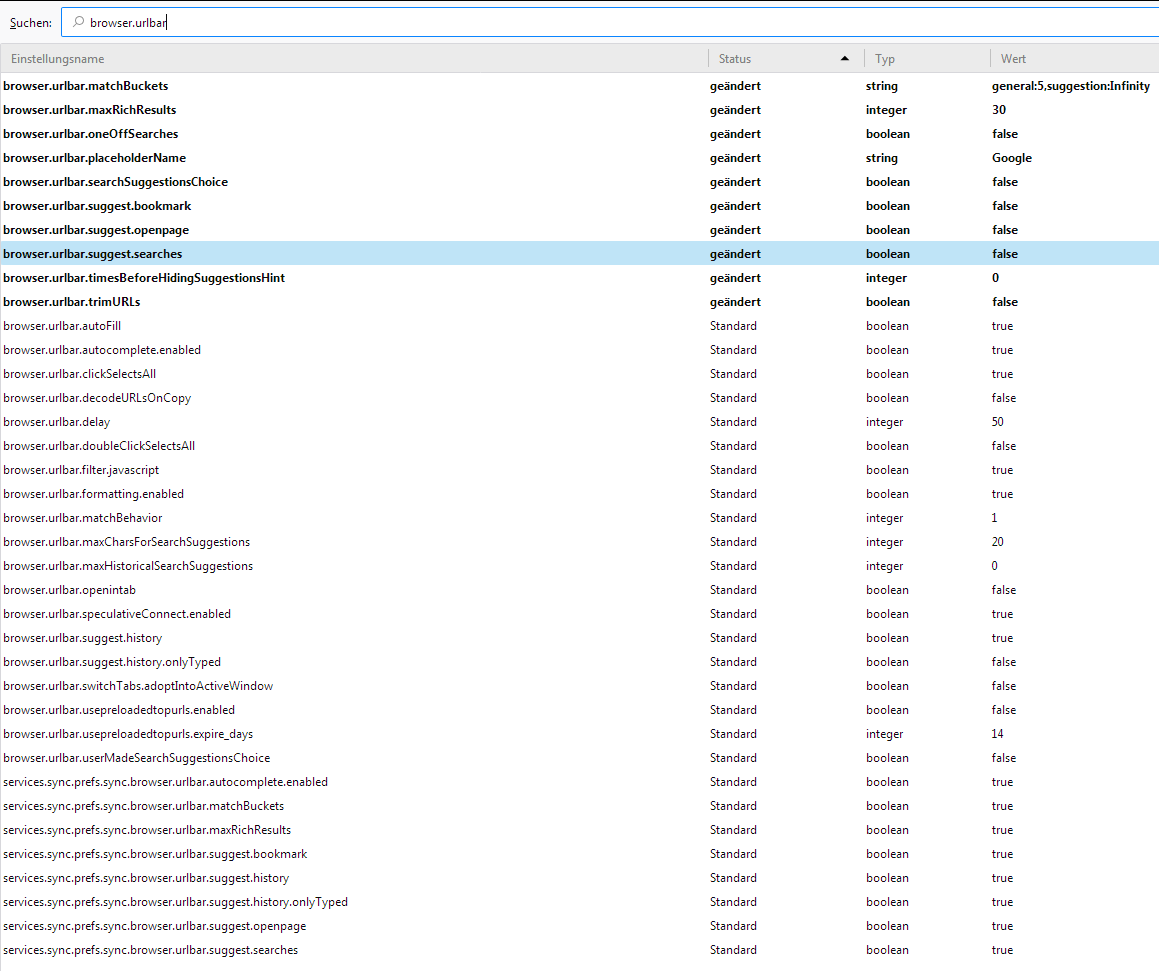Click integer type of timesBeforeHidingSuggestionsHint
The width and height of the screenshot is (1159, 971).
[x=886, y=278]
